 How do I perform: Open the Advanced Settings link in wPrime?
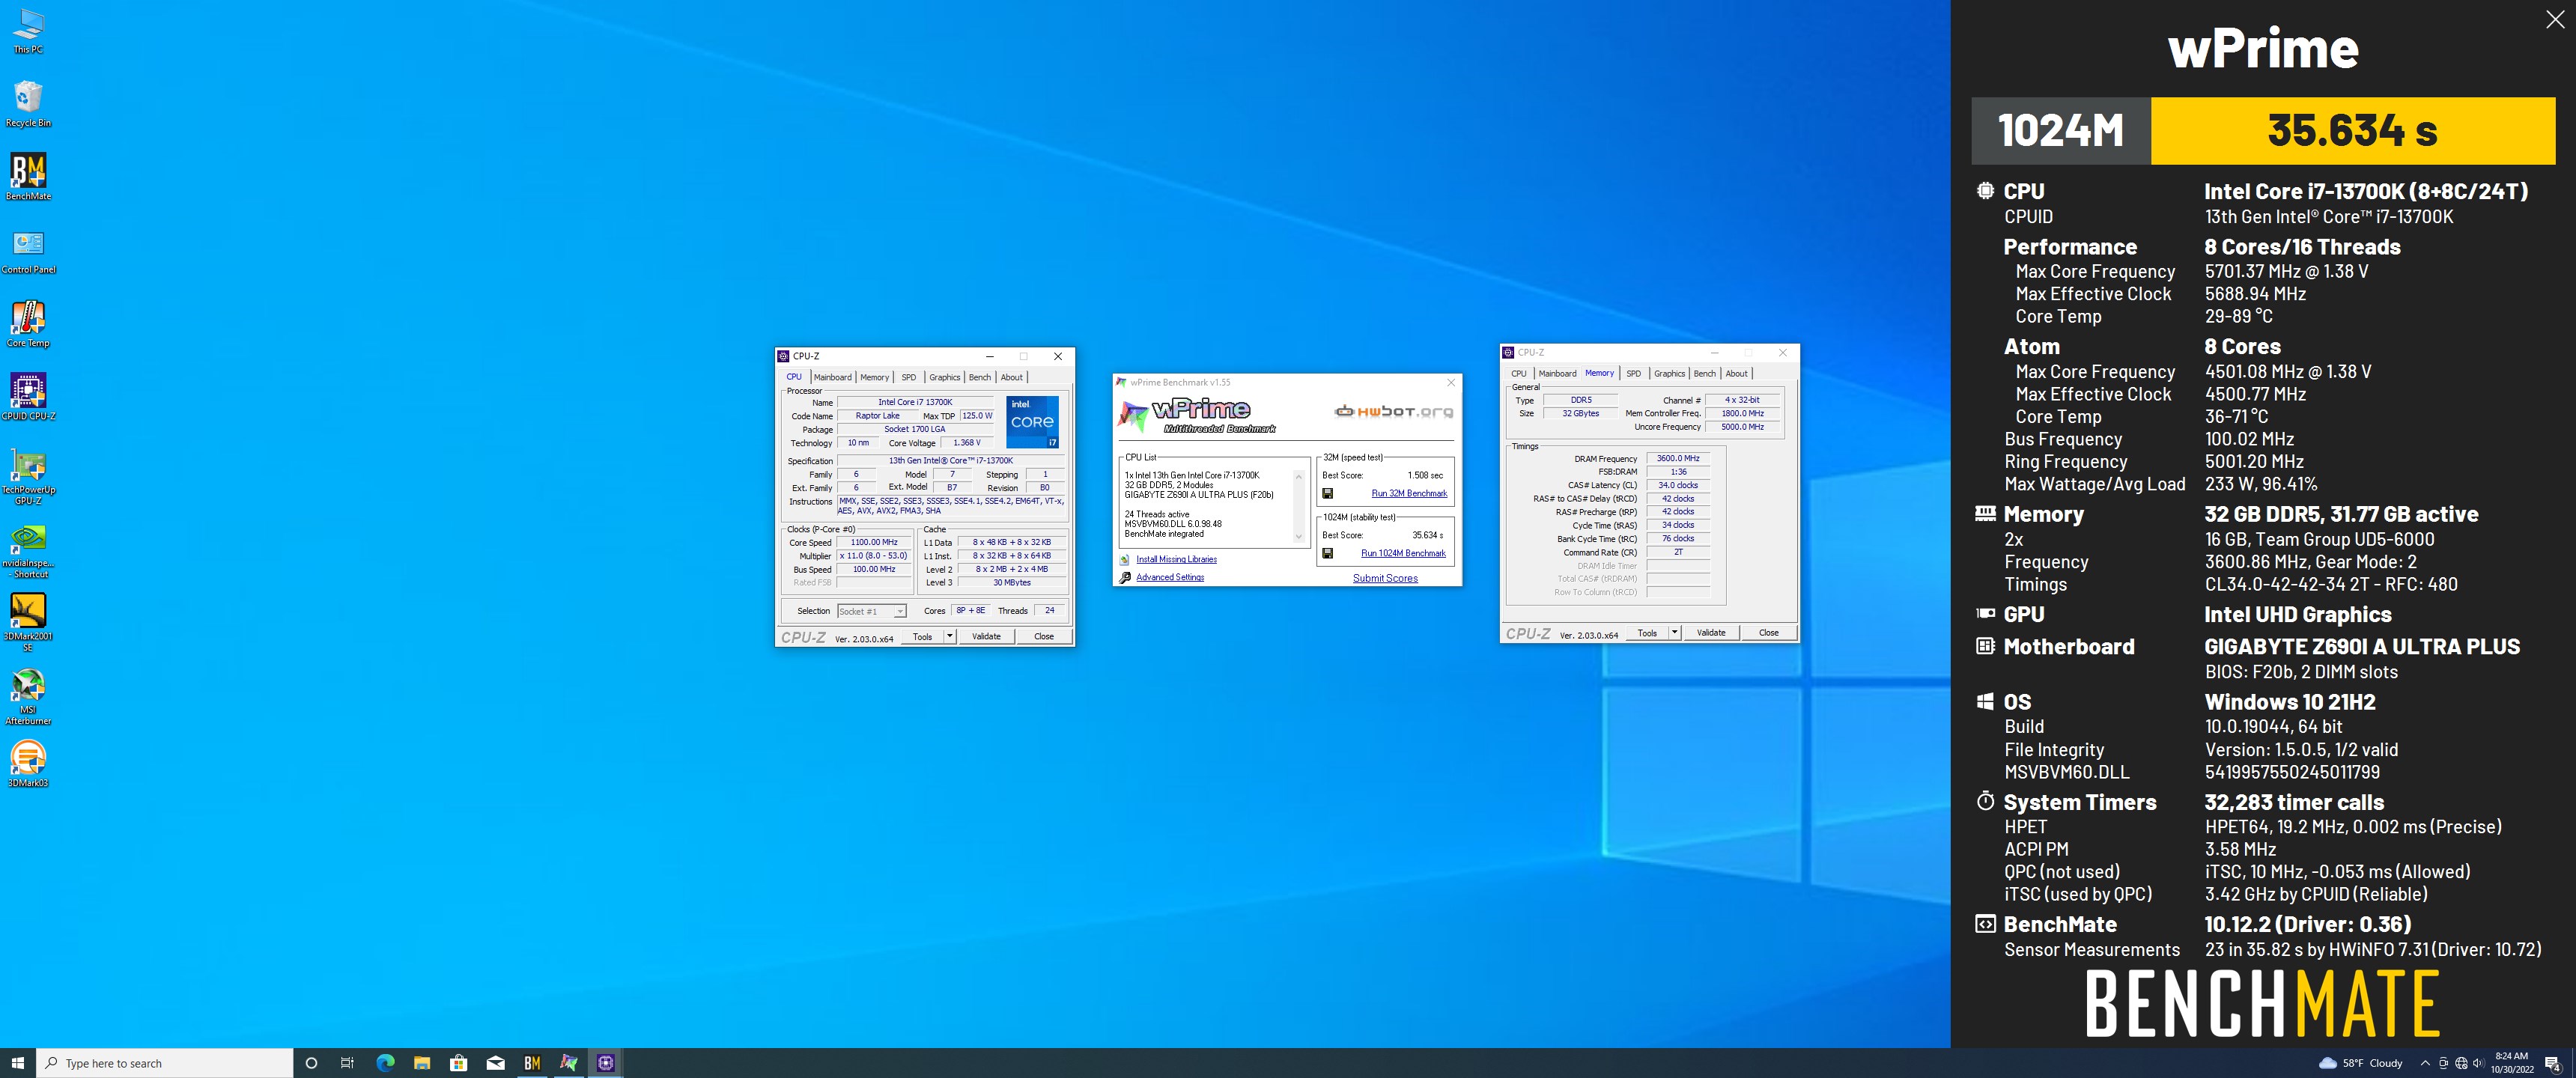pyautogui.click(x=1170, y=578)
